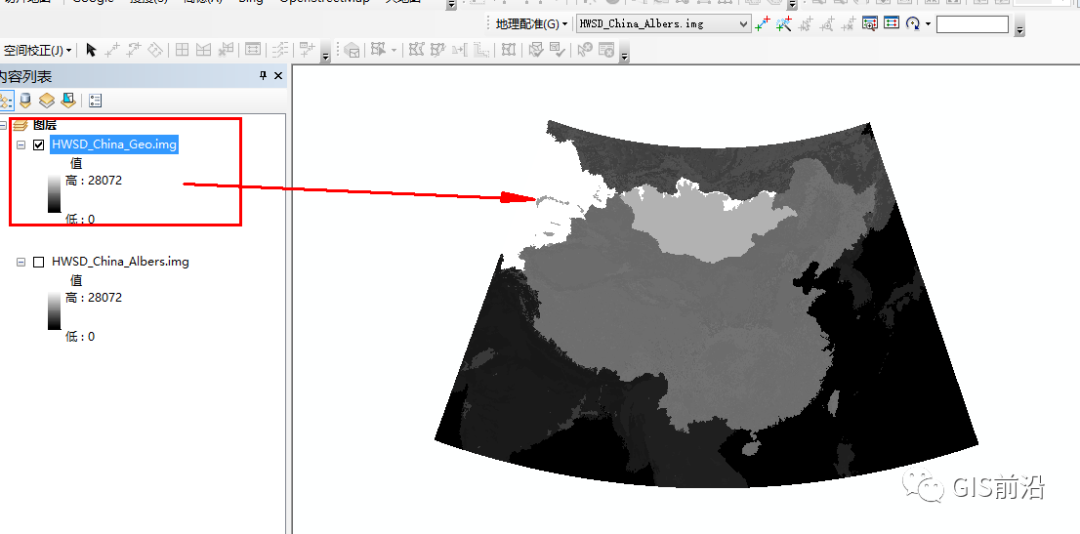1080x534 pixels.
Task: Switch to List By Selection view
Action: (68, 101)
